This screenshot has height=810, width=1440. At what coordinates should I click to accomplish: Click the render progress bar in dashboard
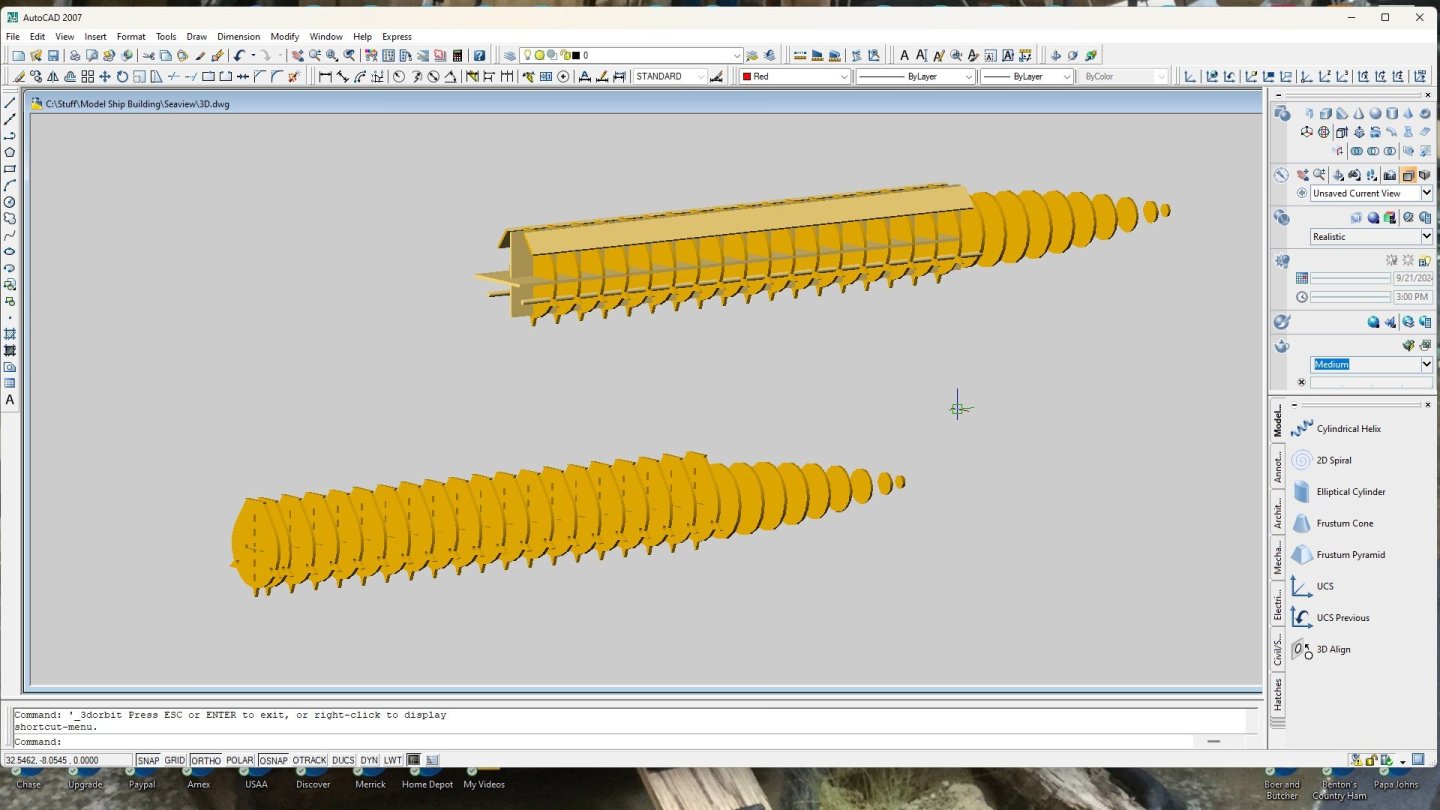click(1371, 382)
